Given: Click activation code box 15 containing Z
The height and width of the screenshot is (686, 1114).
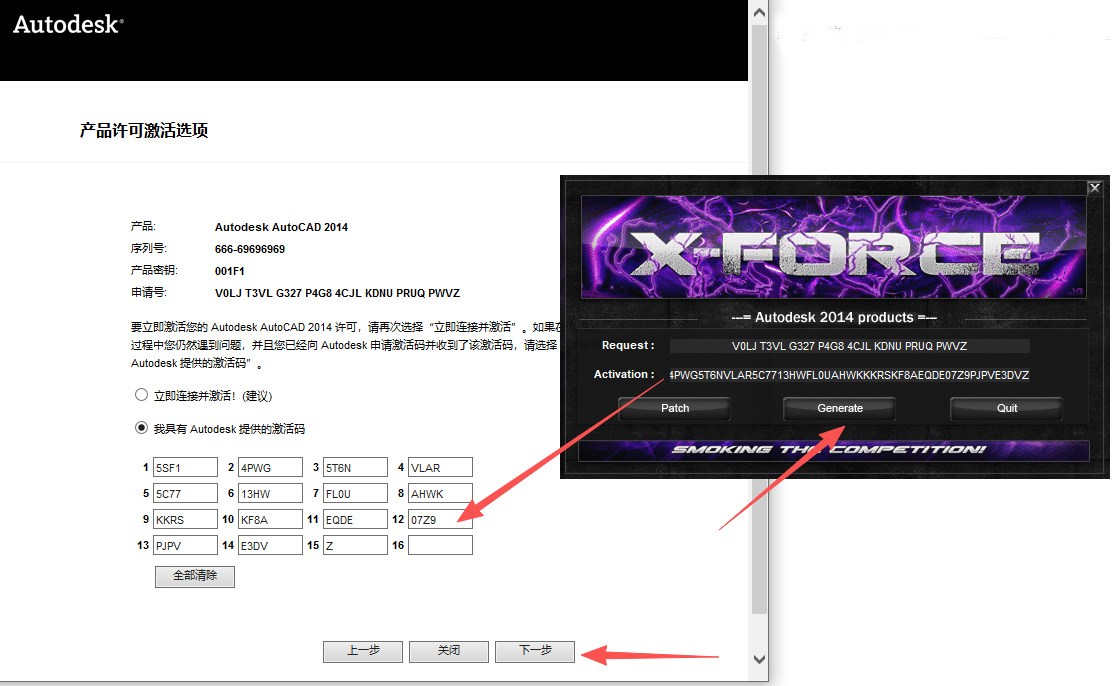Looking at the screenshot, I should point(355,545).
